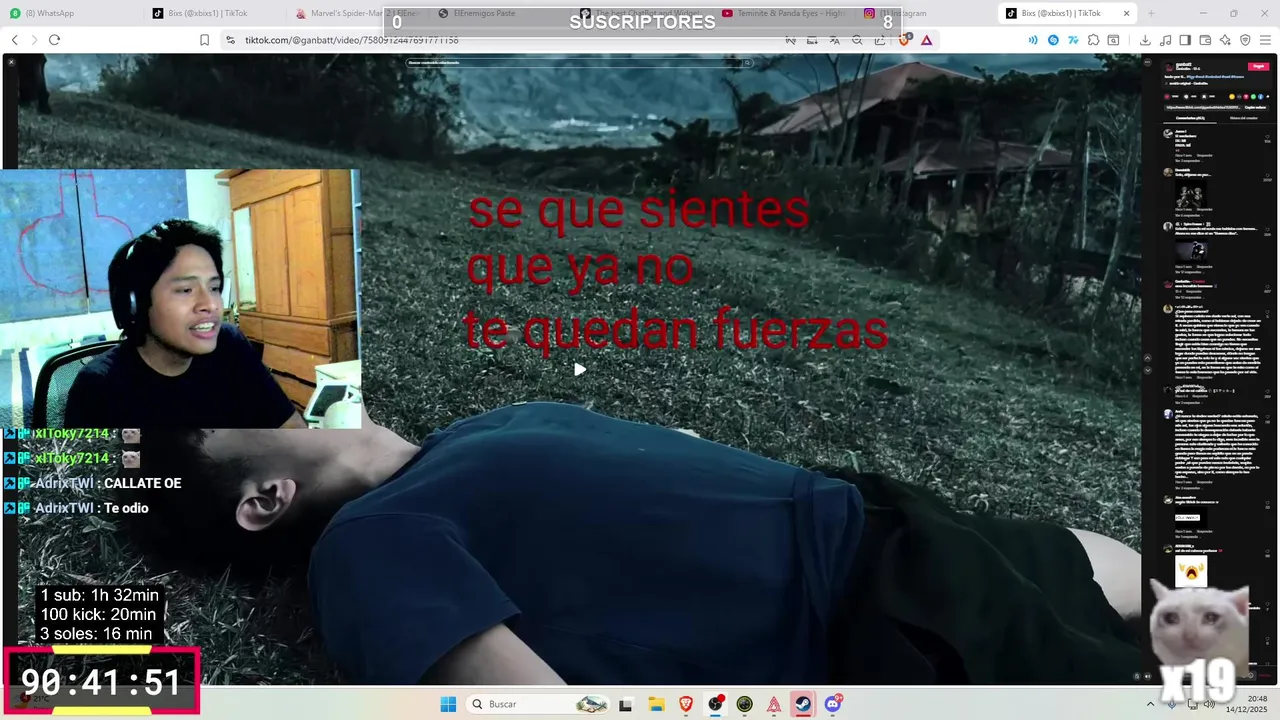The image size is (1280, 720).
Task: Switch to the WhatsApp tab
Action: [70, 13]
